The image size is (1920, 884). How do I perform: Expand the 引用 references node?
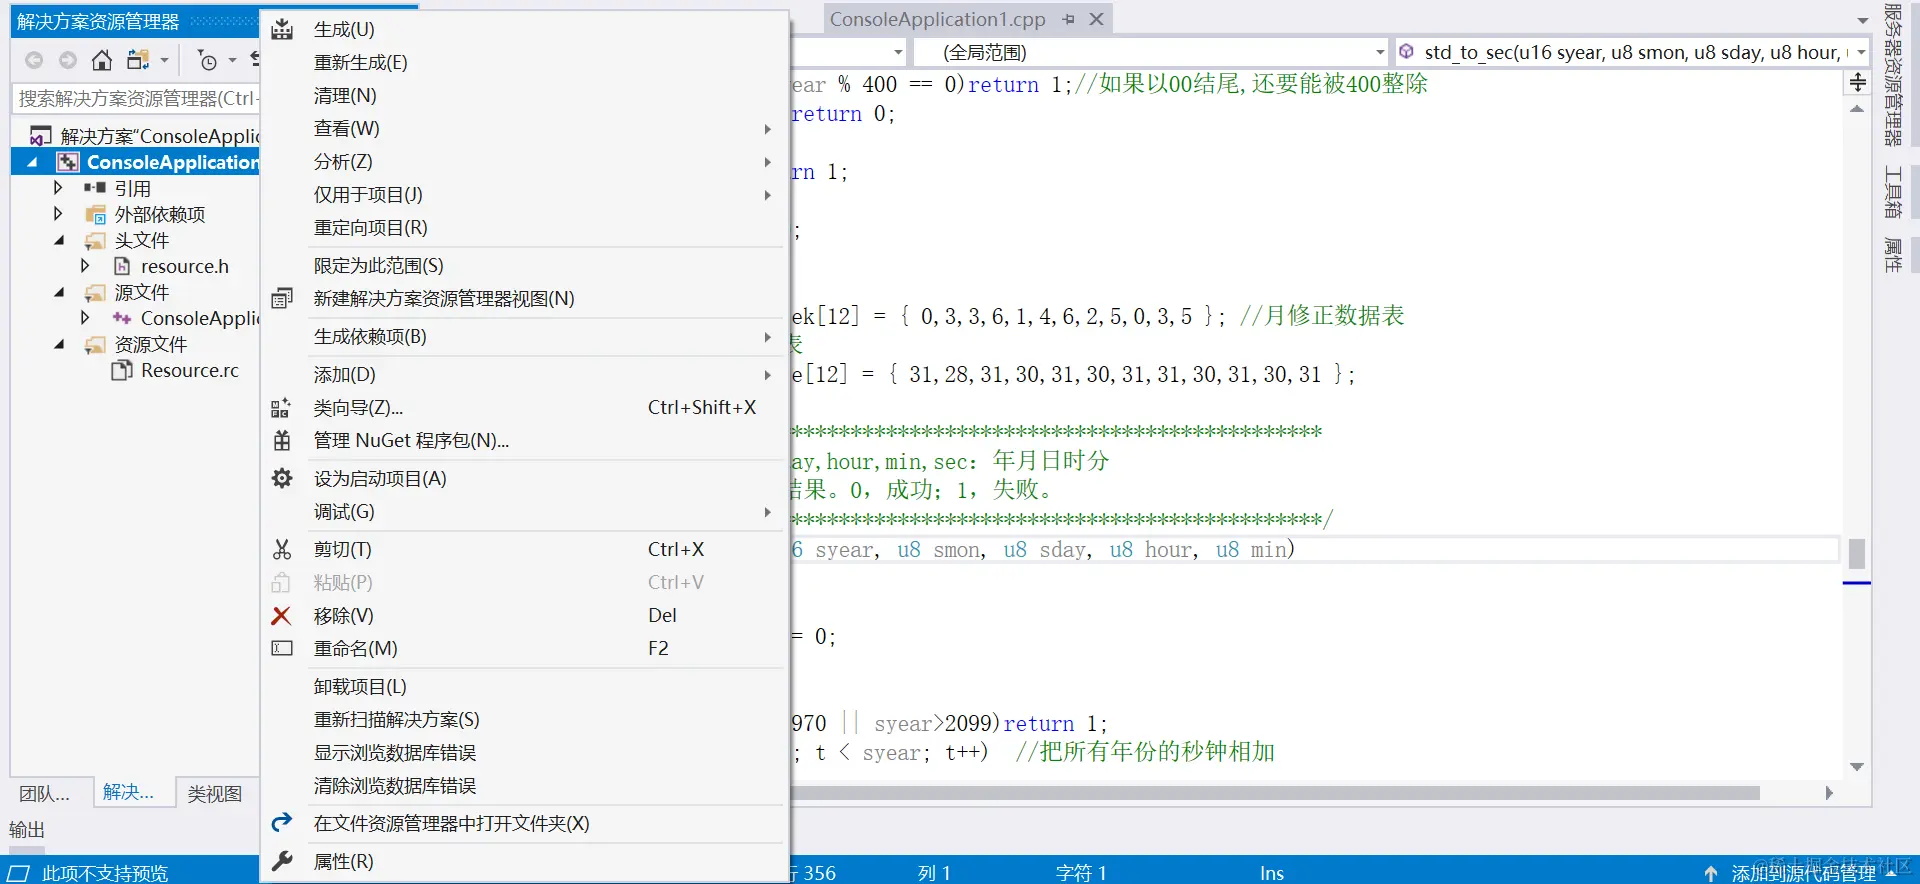tap(58, 188)
